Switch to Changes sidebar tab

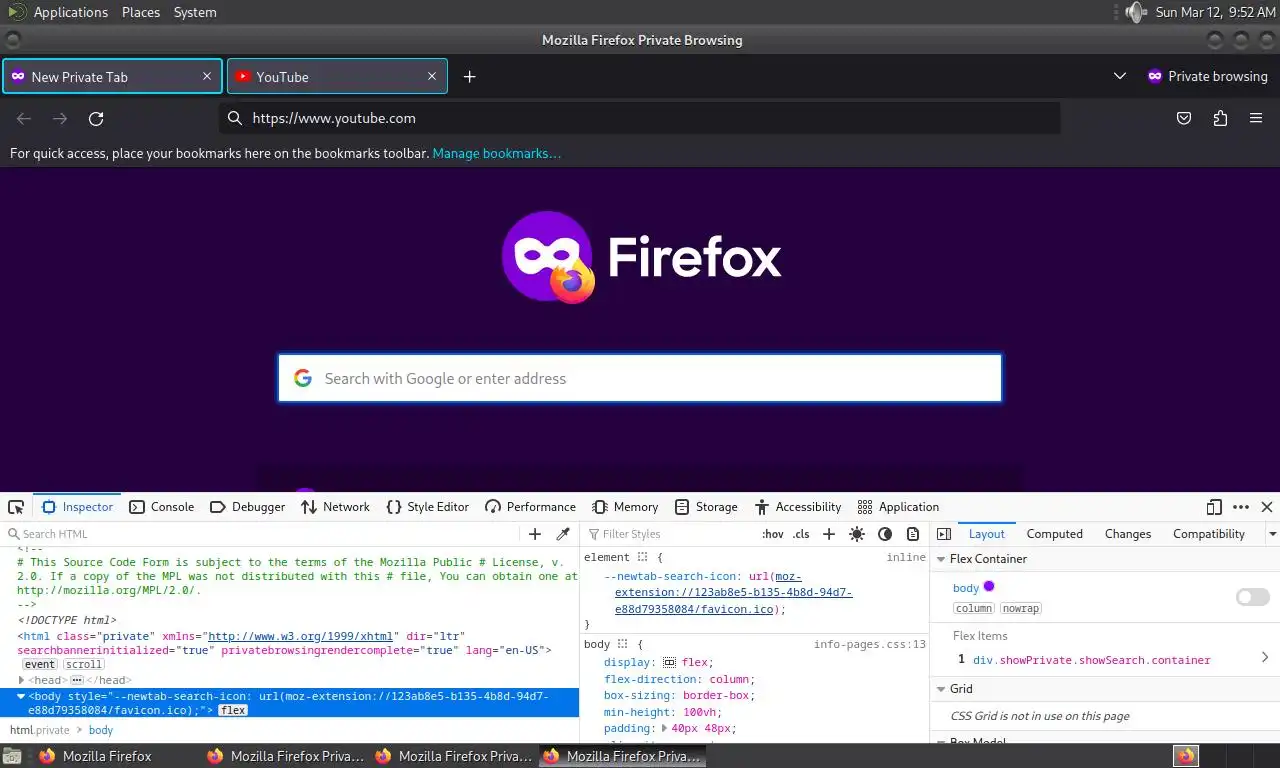pyautogui.click(x=1128, y=534)
